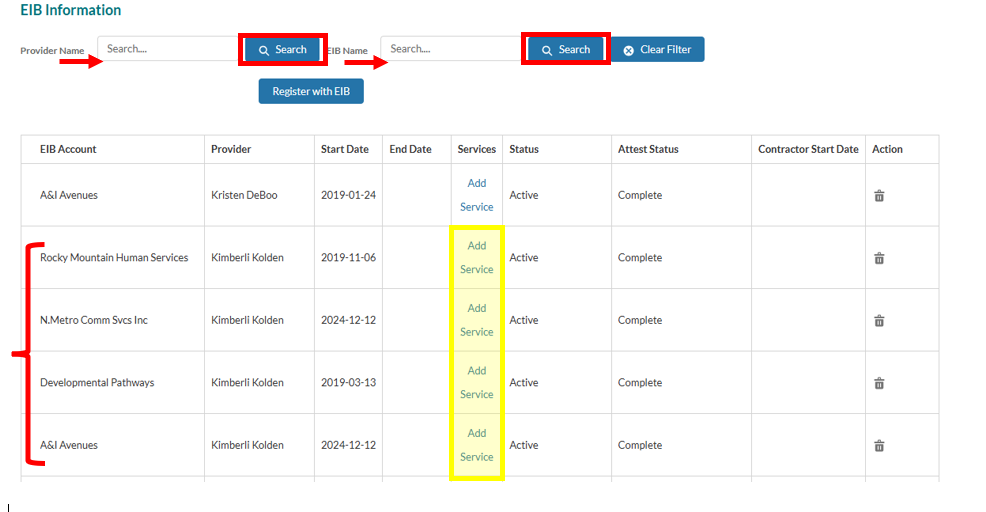Click the Services column header
986x512 pixels.
477,149
